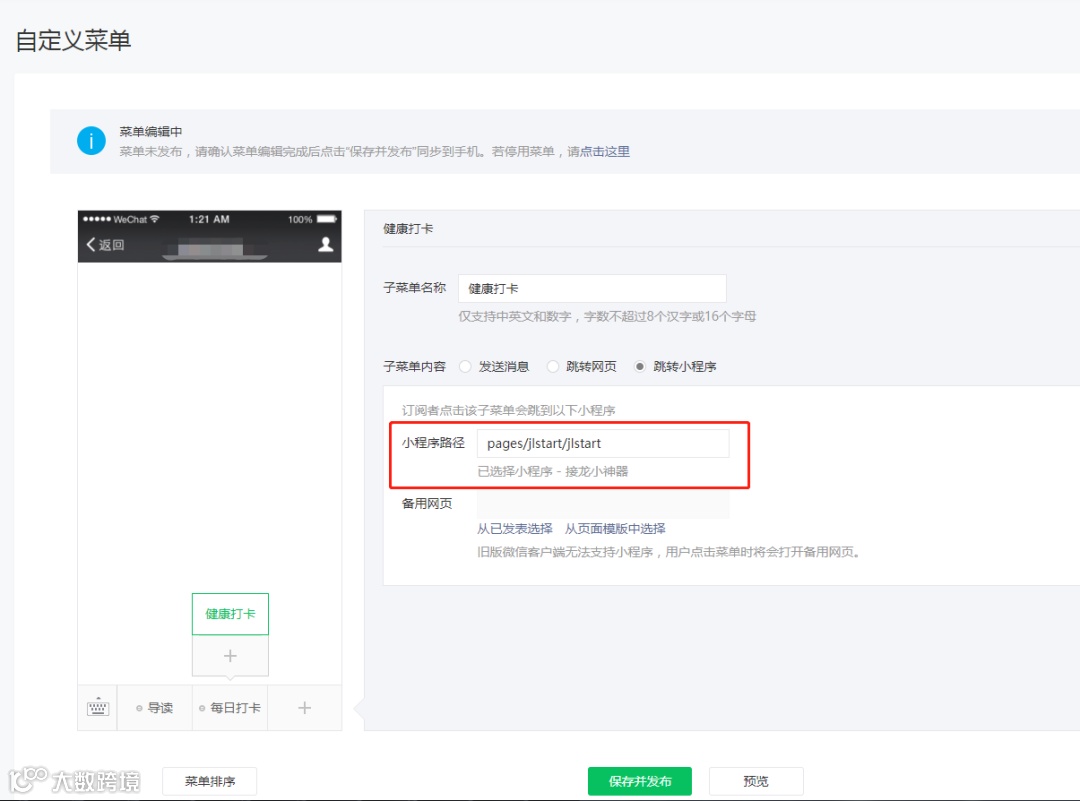Click the blue info icon in the notice banner
Screen dimensions: 1080x801
point(91,140)
